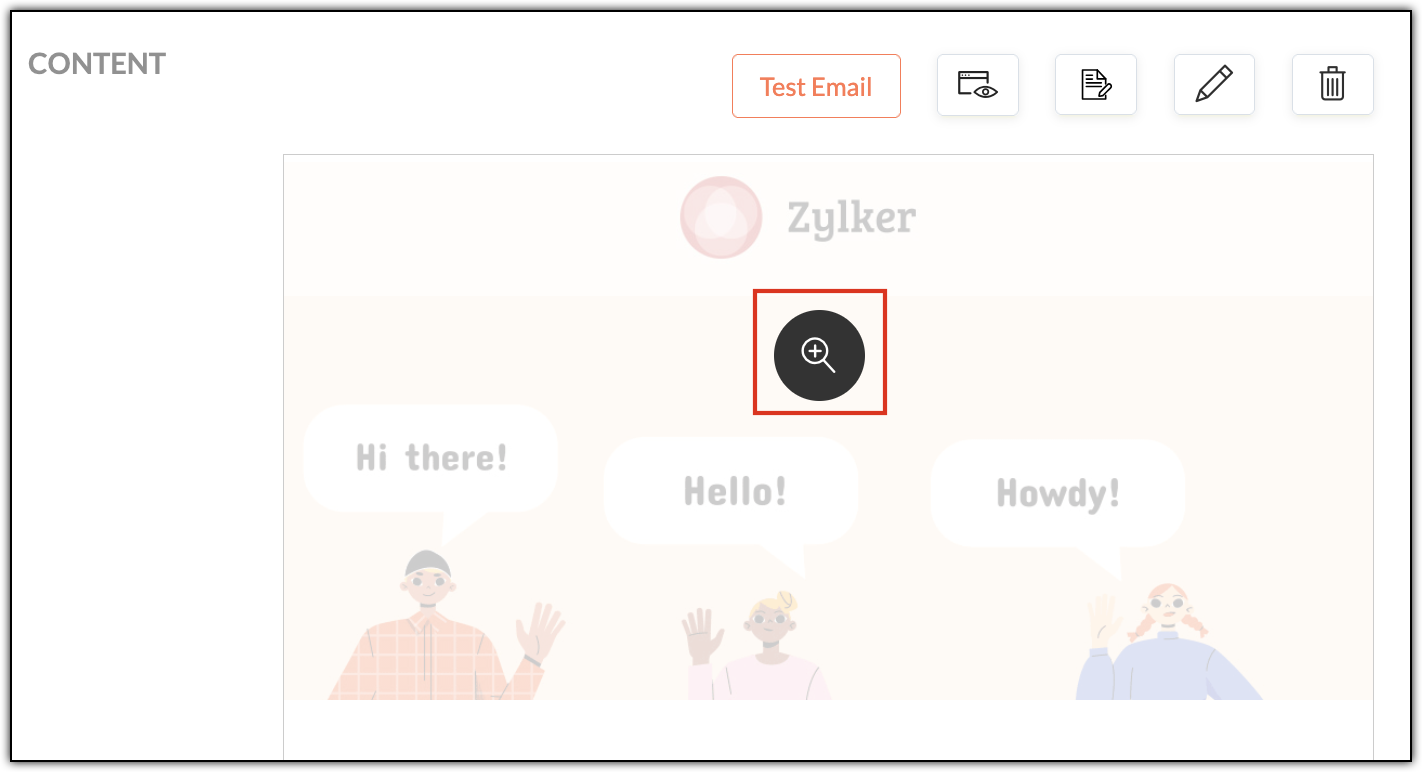The height and width of the screenshot is (772, 1422).
Task: Open the email preview eye icon
Action: click(977, 85)
